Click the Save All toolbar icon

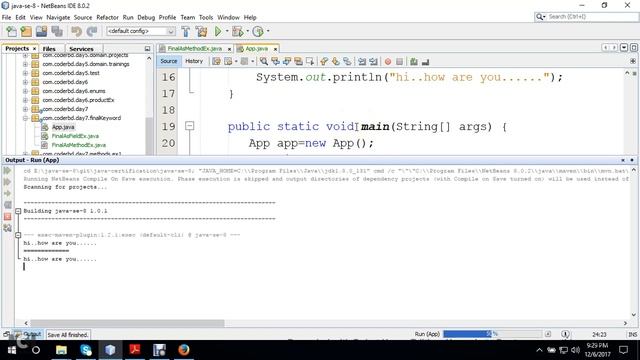click(57, 31)
